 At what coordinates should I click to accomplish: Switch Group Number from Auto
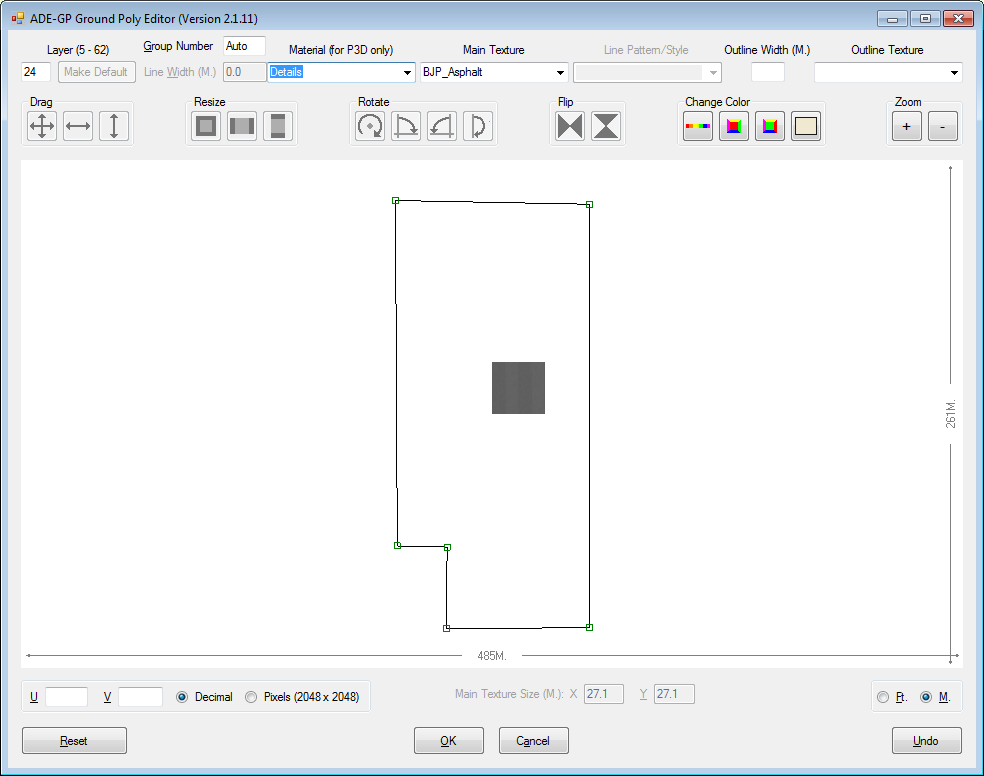243,45
